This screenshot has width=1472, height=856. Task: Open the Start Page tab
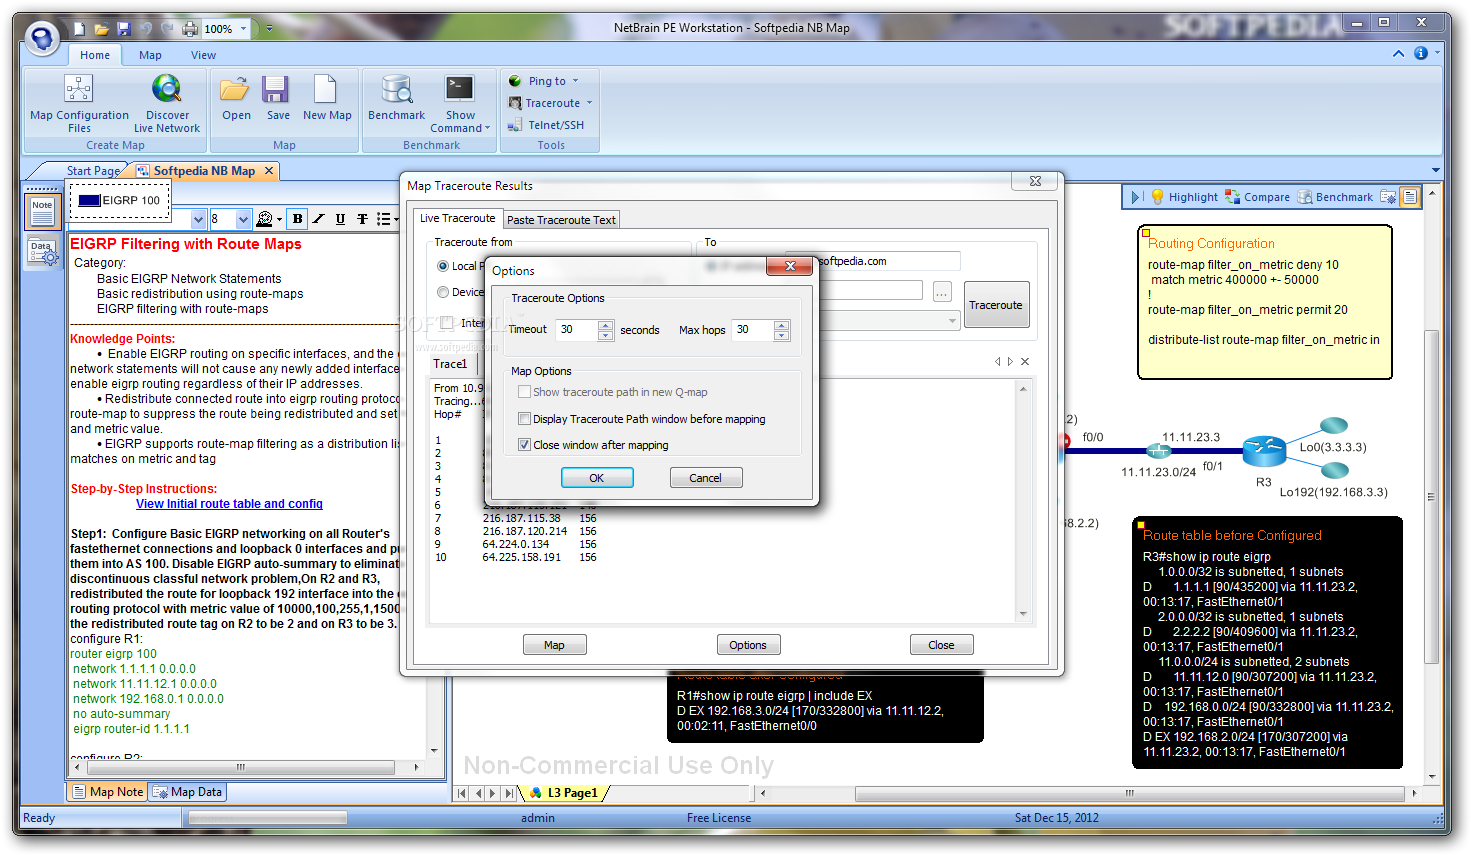coord(92,171)
